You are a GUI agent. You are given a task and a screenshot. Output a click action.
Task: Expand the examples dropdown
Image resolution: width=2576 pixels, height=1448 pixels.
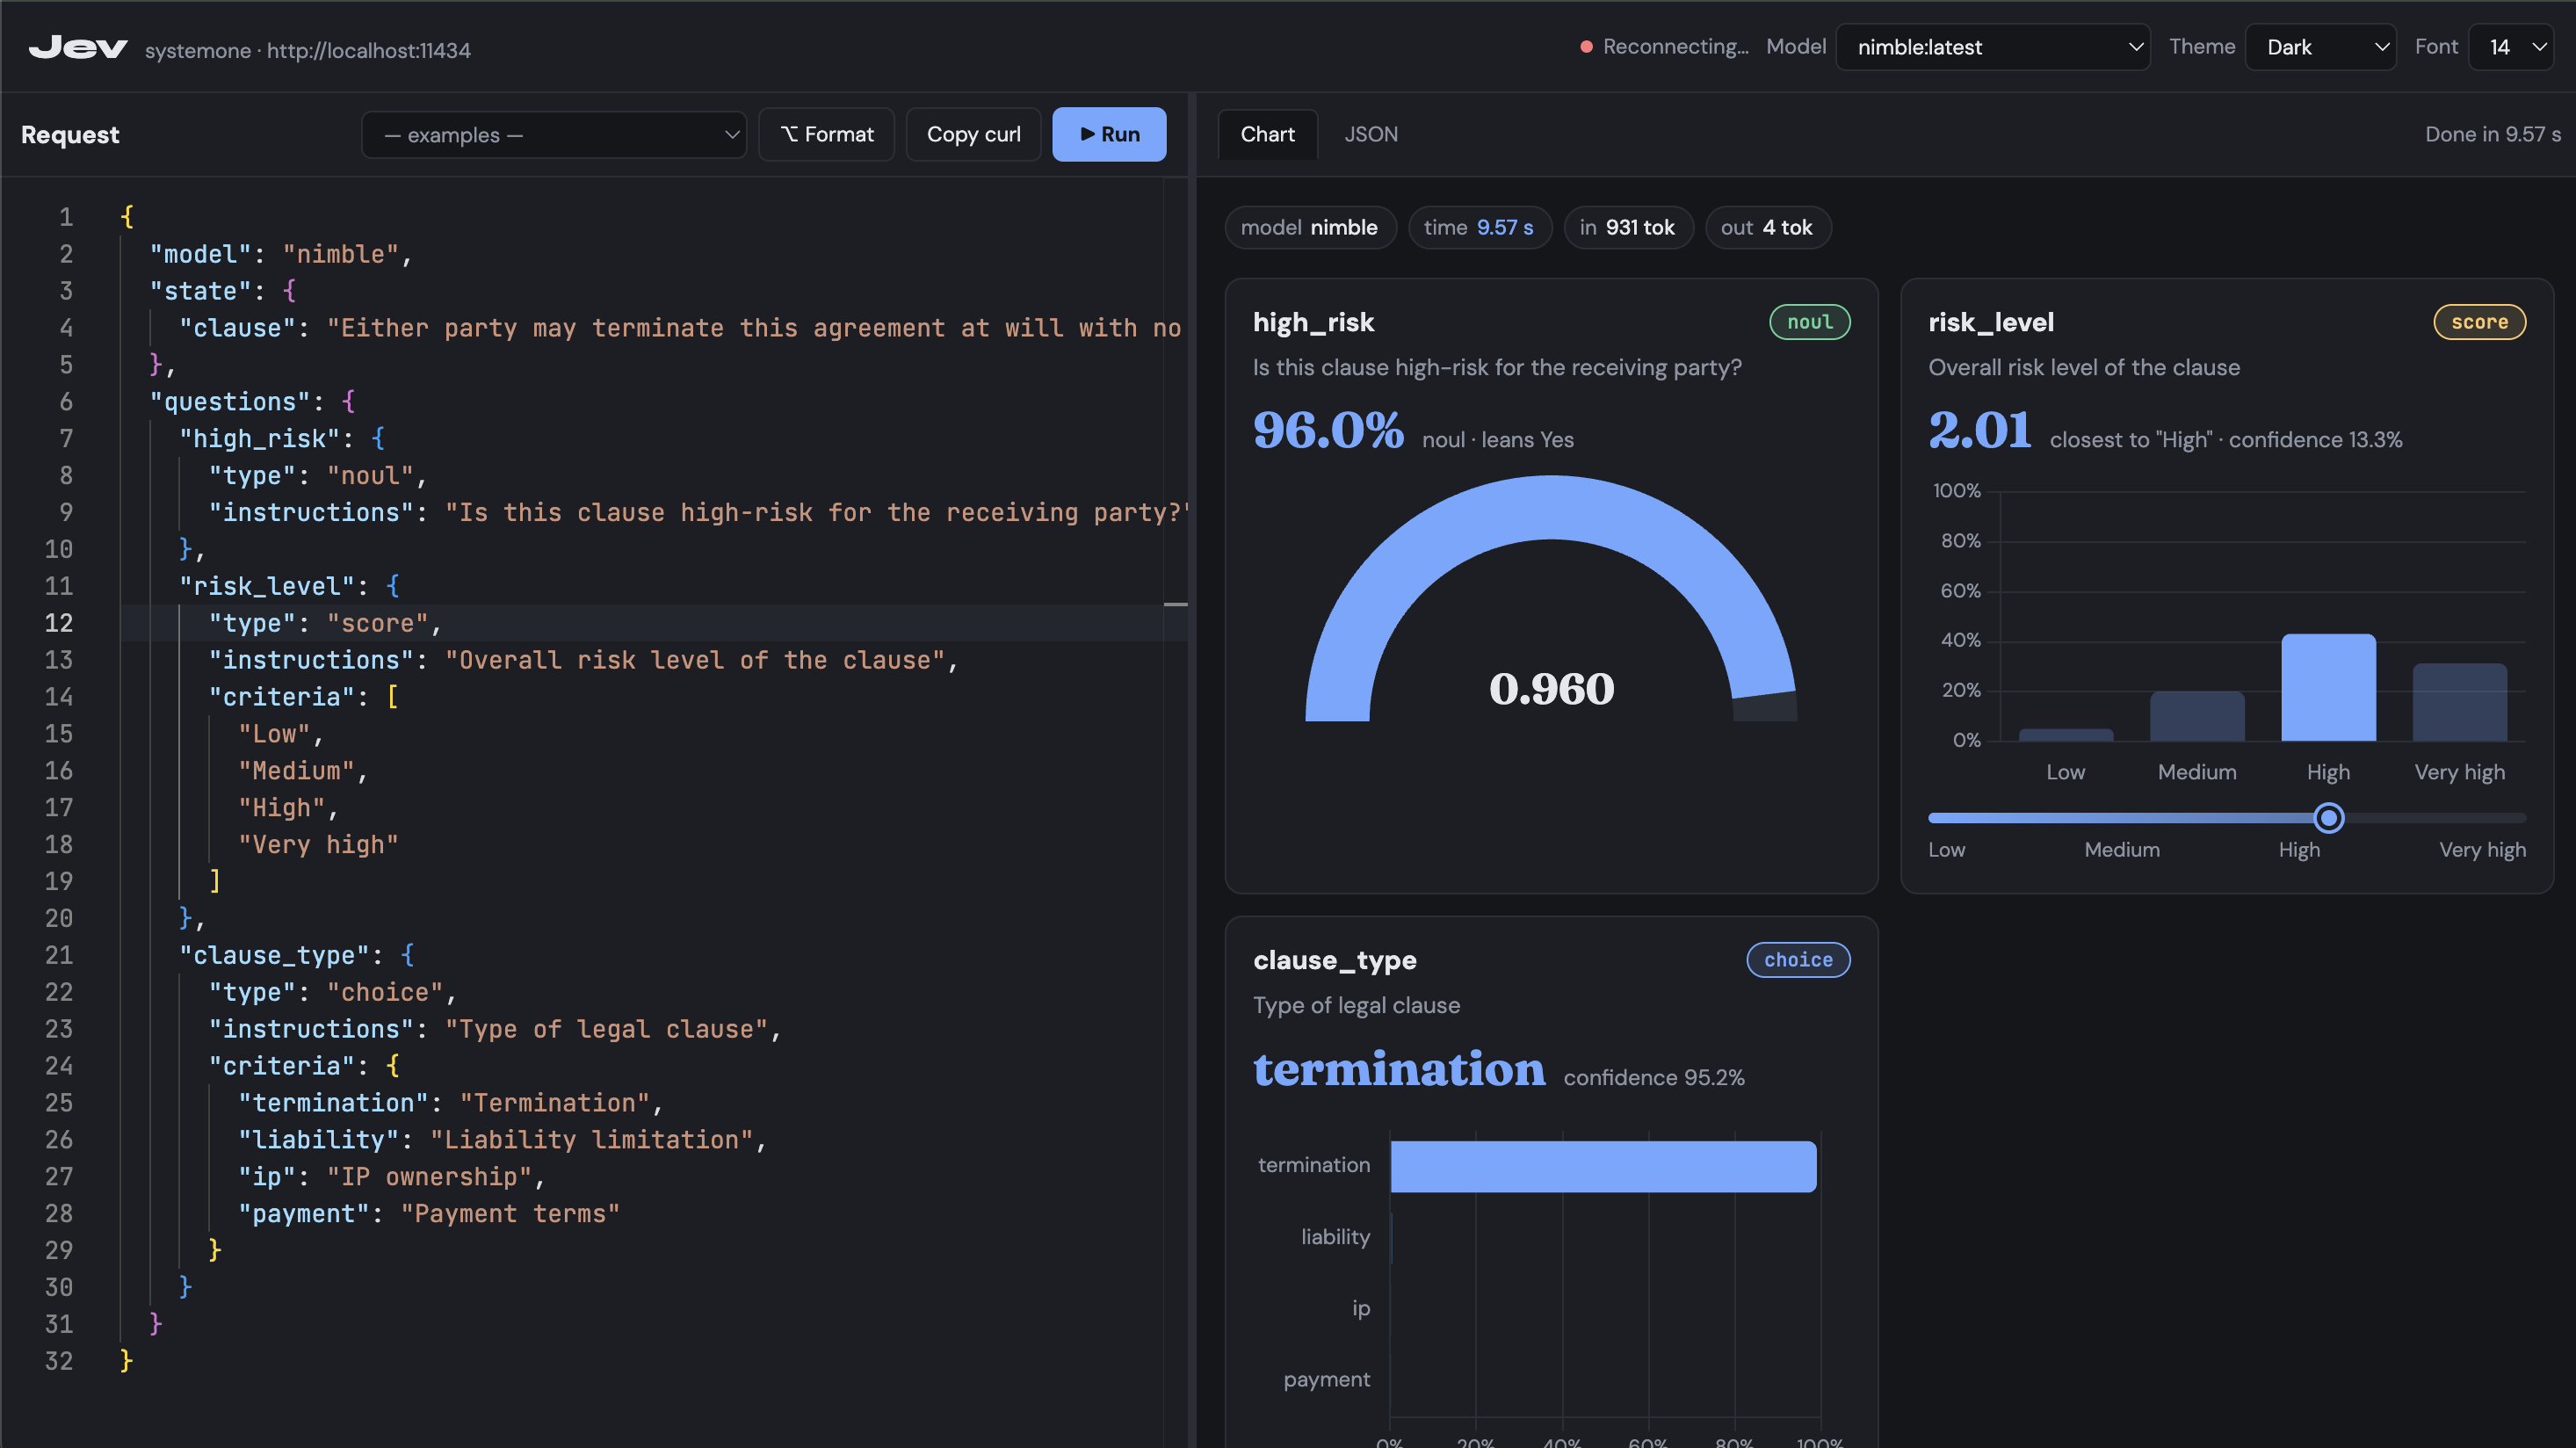click(554, 134)
